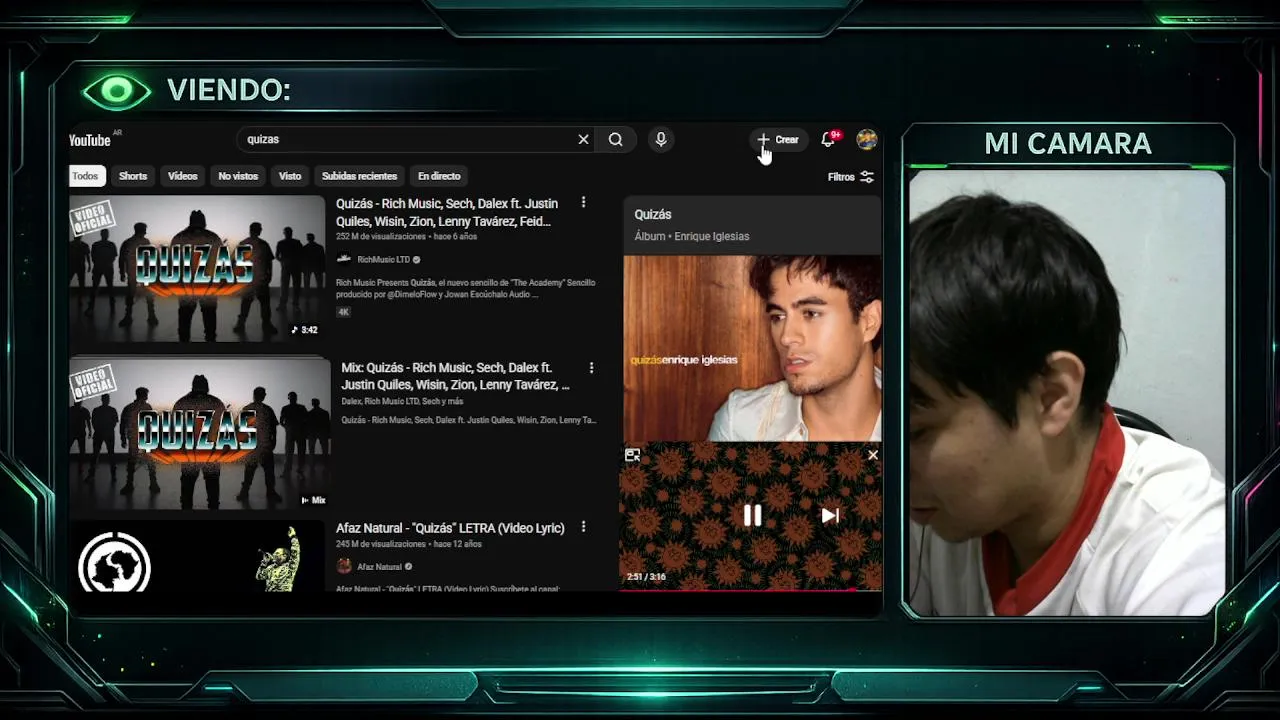Click the 252 M de visualizaciones text

(382, 237)
